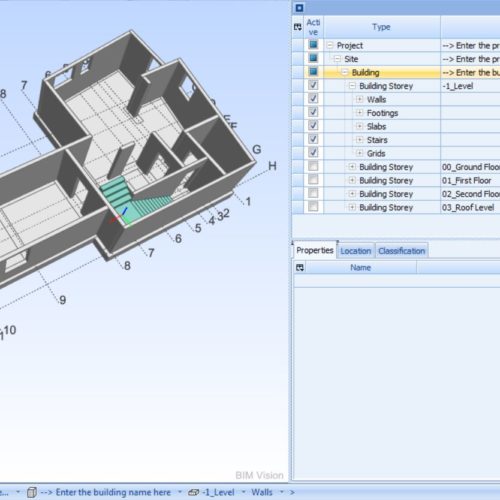
Task: Expand the Footings tree node
Action: 359,112
